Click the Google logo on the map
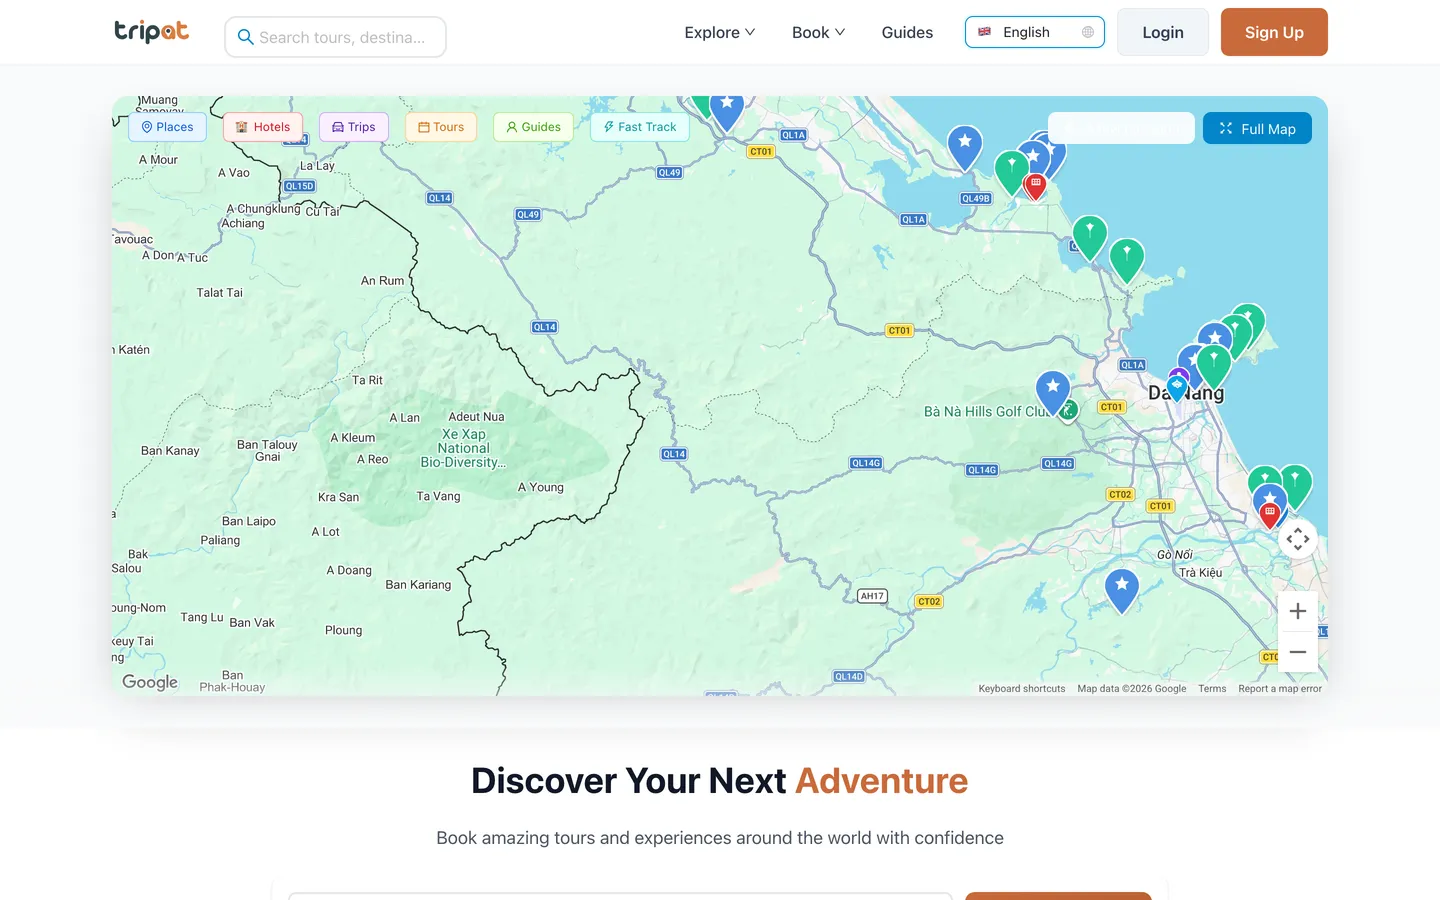This screenshot has width=1440, height=900. point(150,682)
